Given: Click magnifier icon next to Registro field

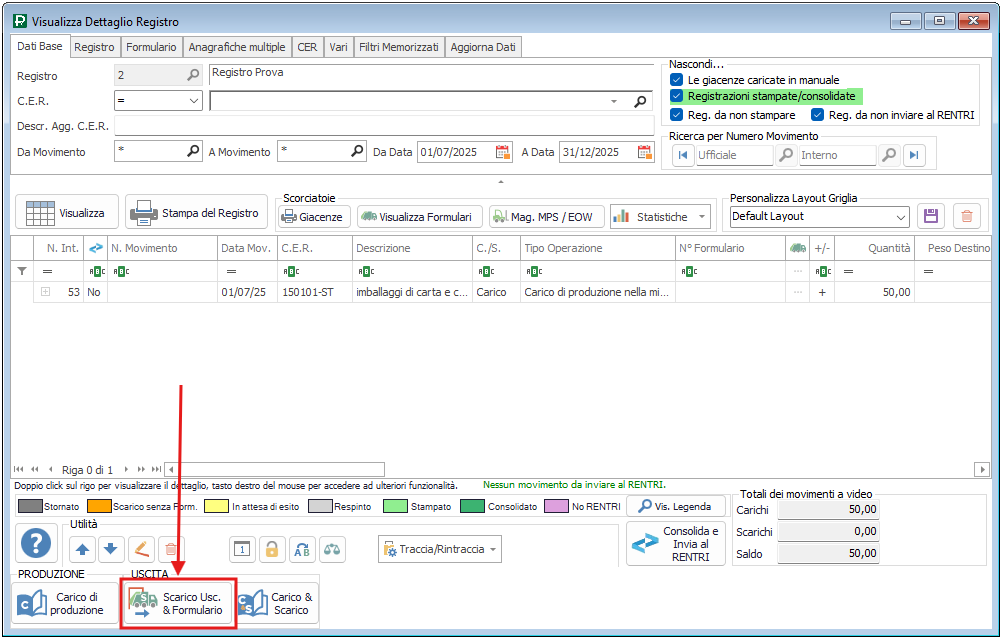Looking at the screenshot, I should pos(193,75).
